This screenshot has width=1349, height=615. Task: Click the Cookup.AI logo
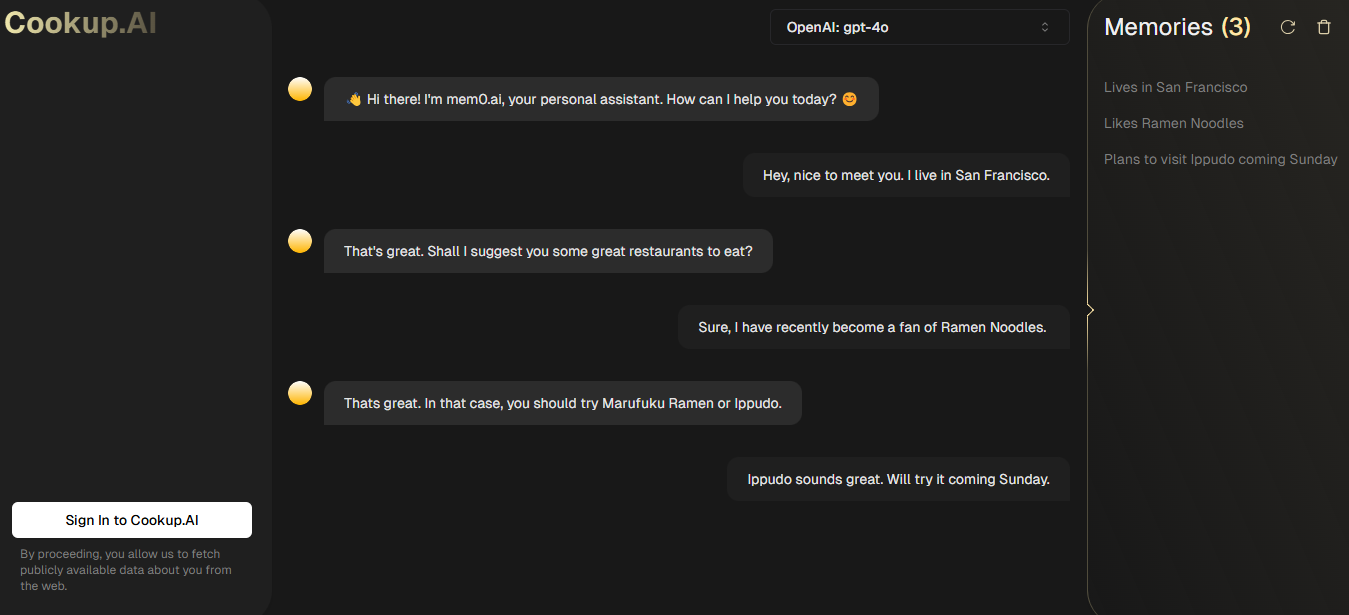coord(81,23)
